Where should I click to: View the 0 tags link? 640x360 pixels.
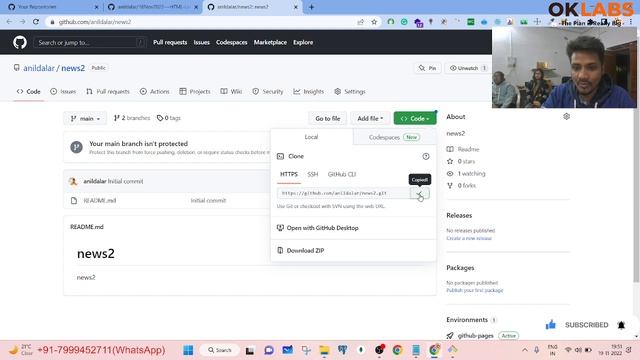[169, 118]
